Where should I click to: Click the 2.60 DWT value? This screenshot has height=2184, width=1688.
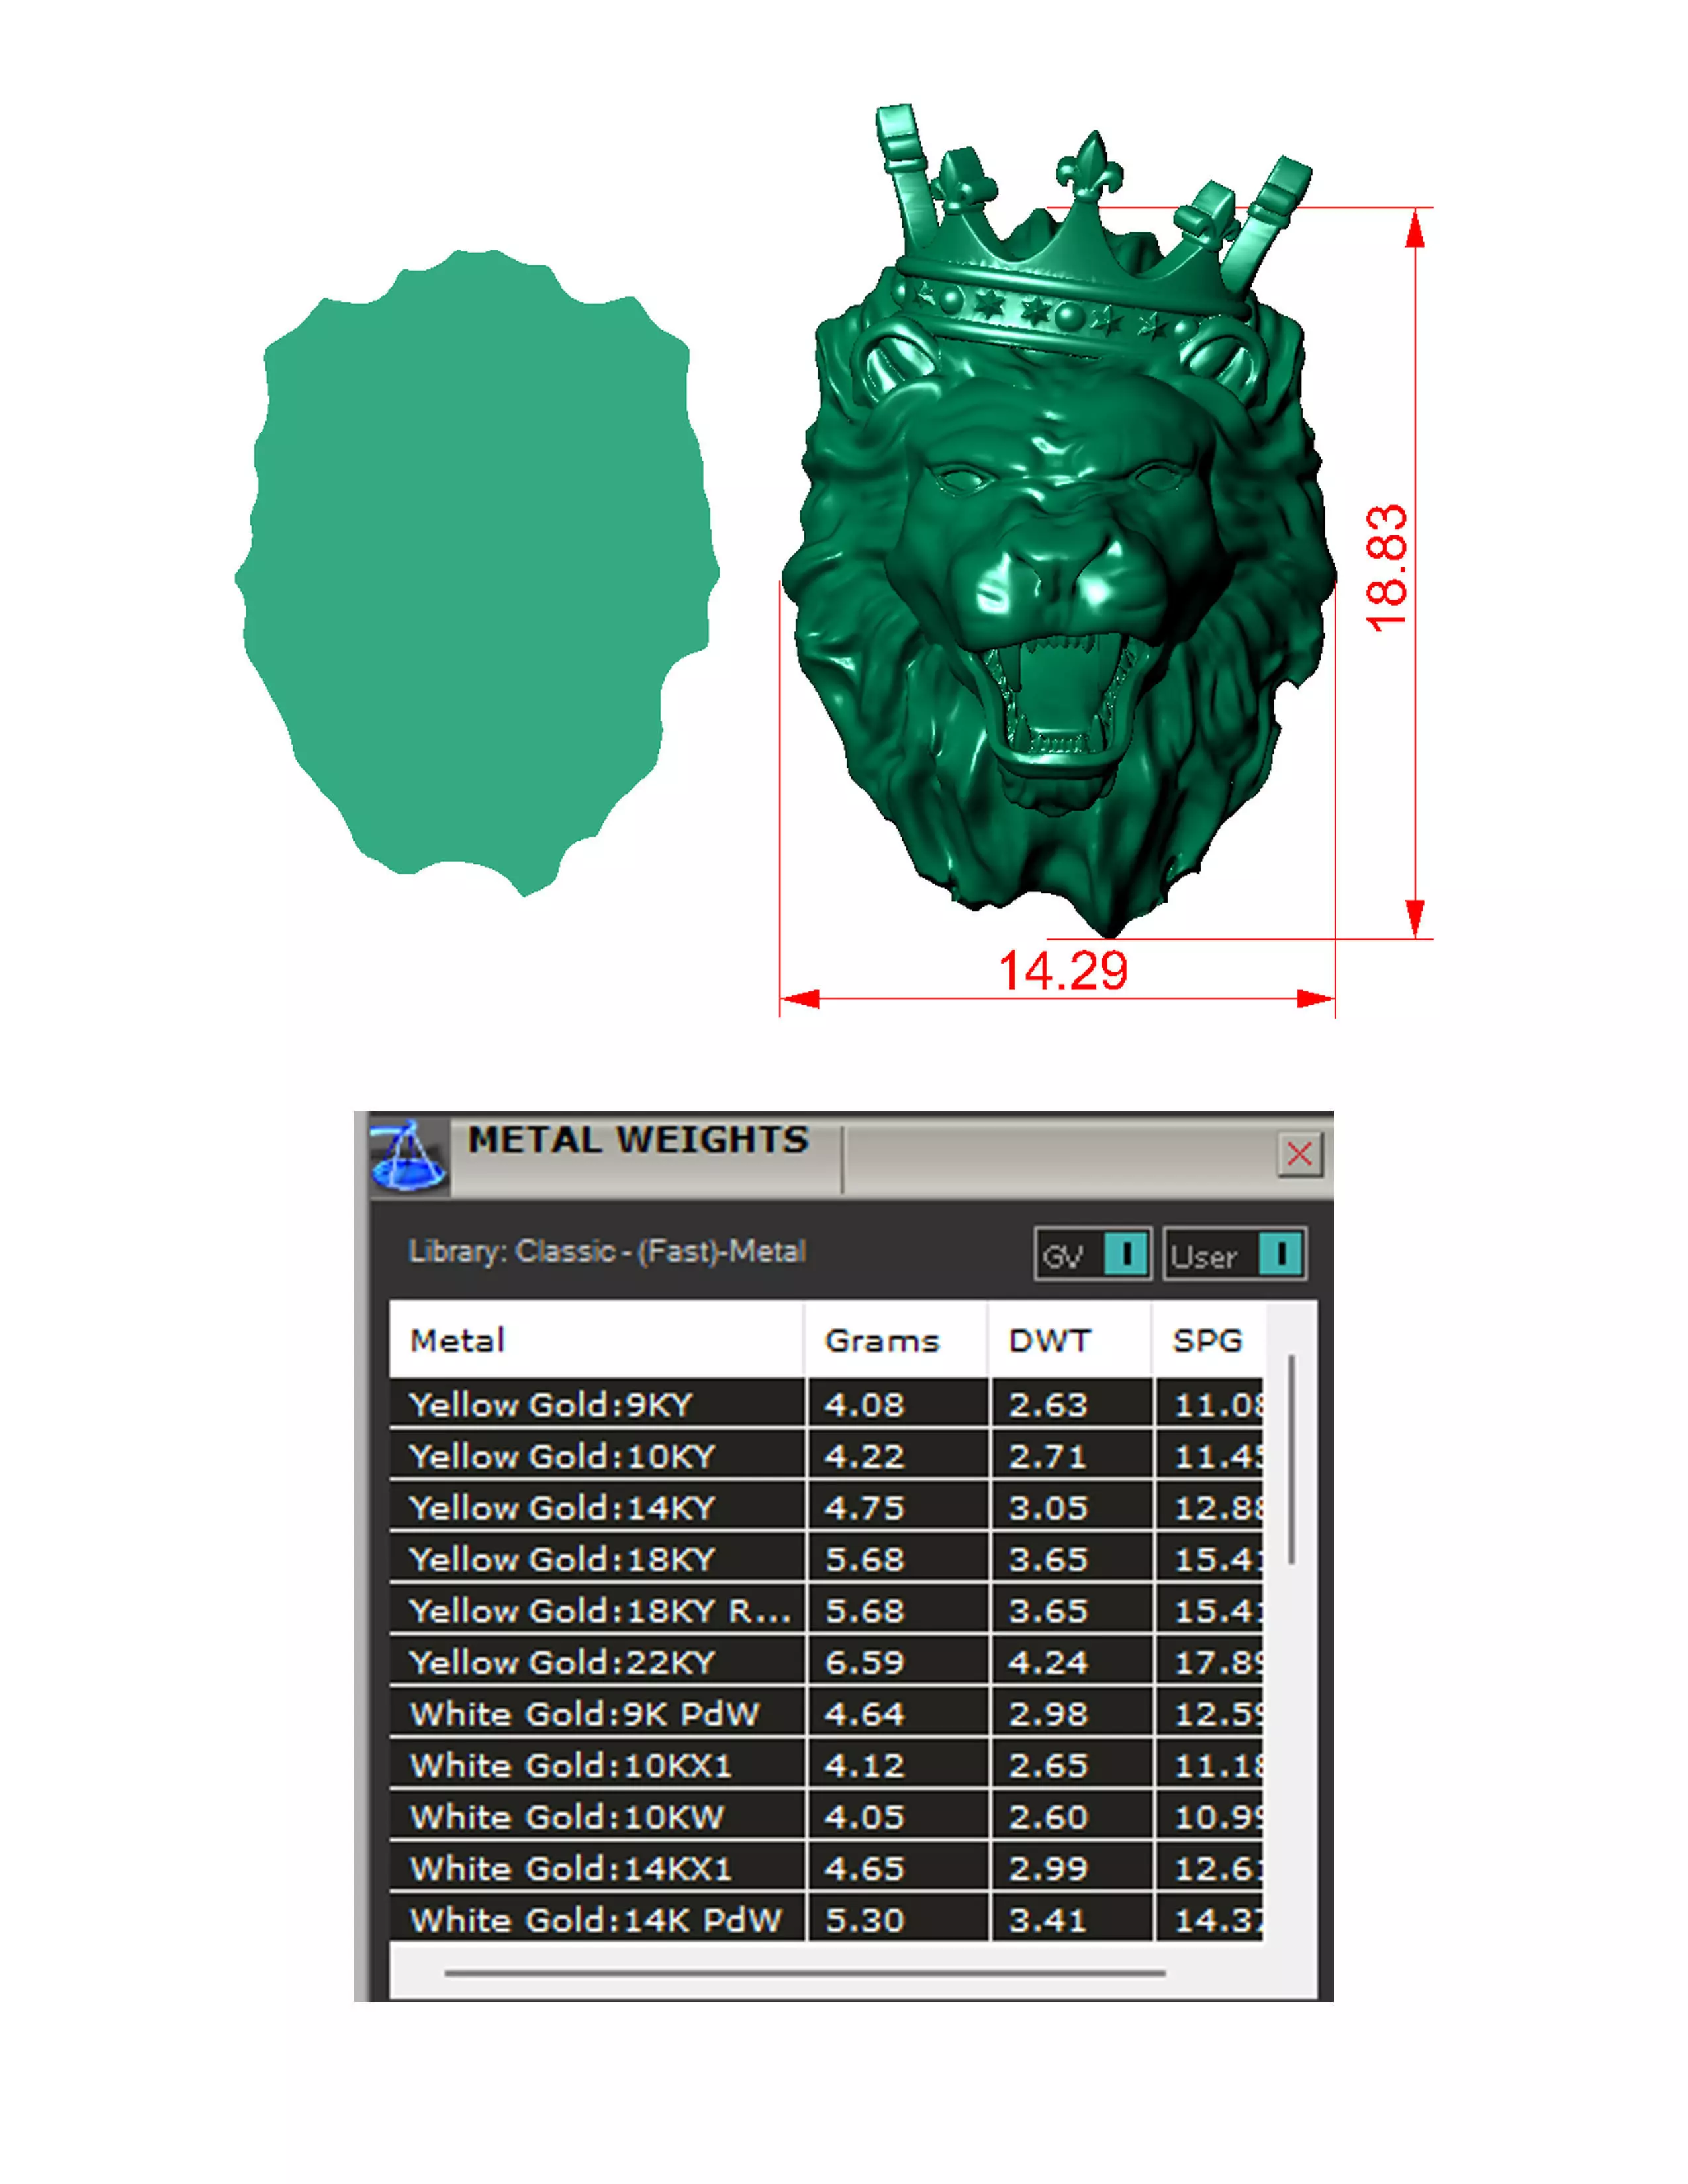pos(1047,1817)
